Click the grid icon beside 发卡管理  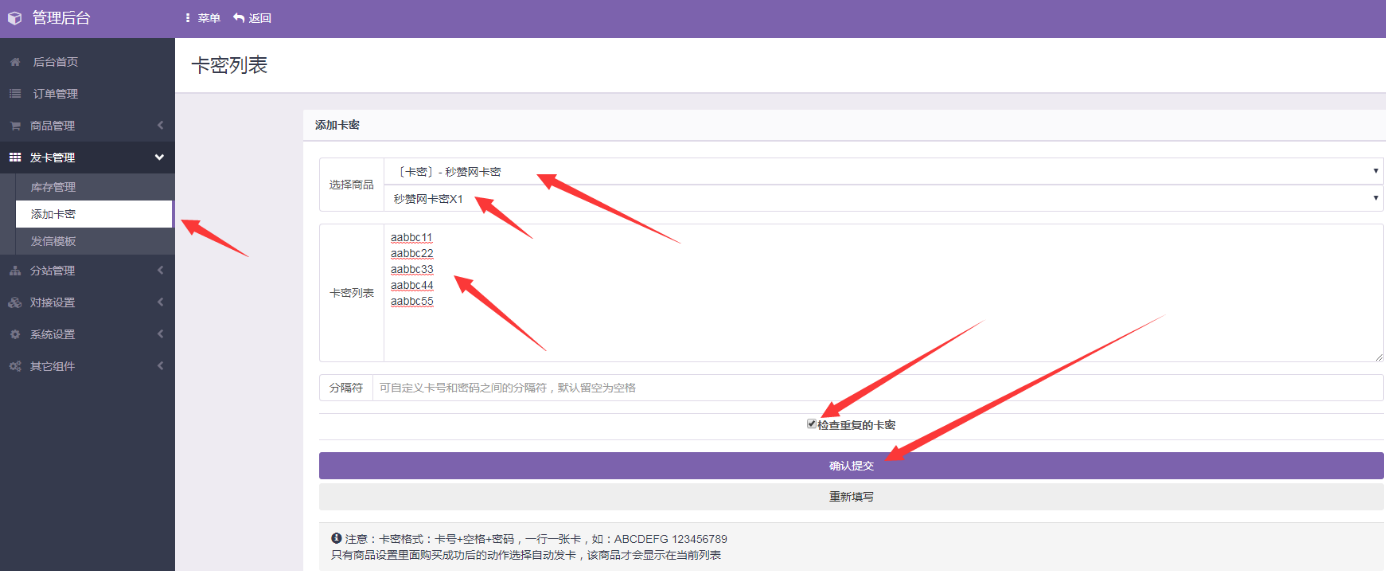click(x=15, y=158)
